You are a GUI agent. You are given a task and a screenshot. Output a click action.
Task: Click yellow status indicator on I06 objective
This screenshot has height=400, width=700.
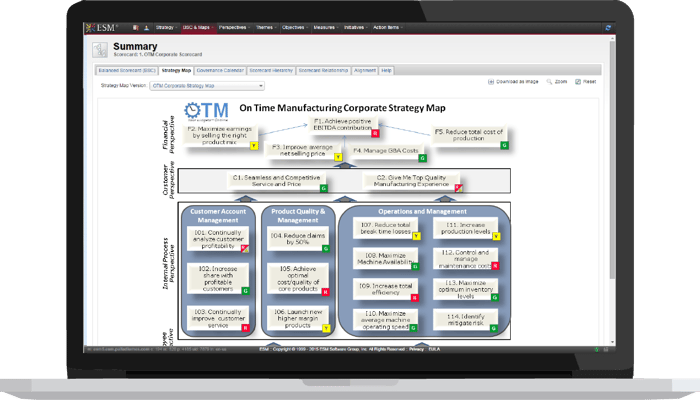pyautogui.click(x=326, y=329)
